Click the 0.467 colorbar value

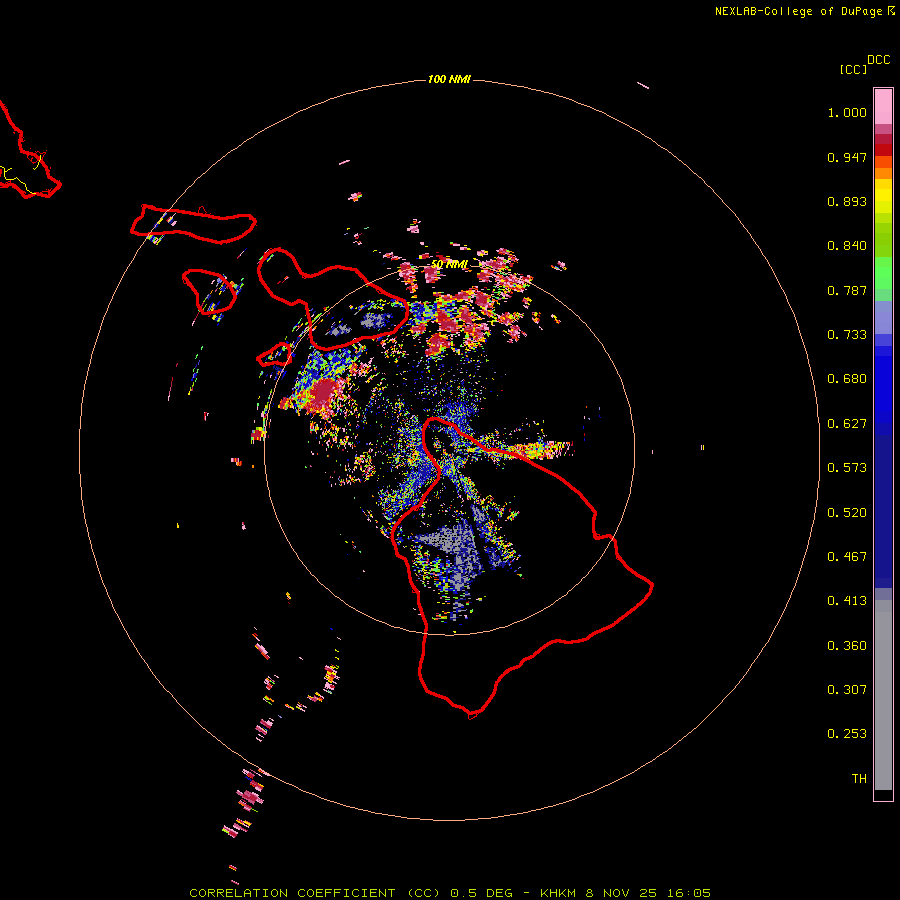(847, 557)
